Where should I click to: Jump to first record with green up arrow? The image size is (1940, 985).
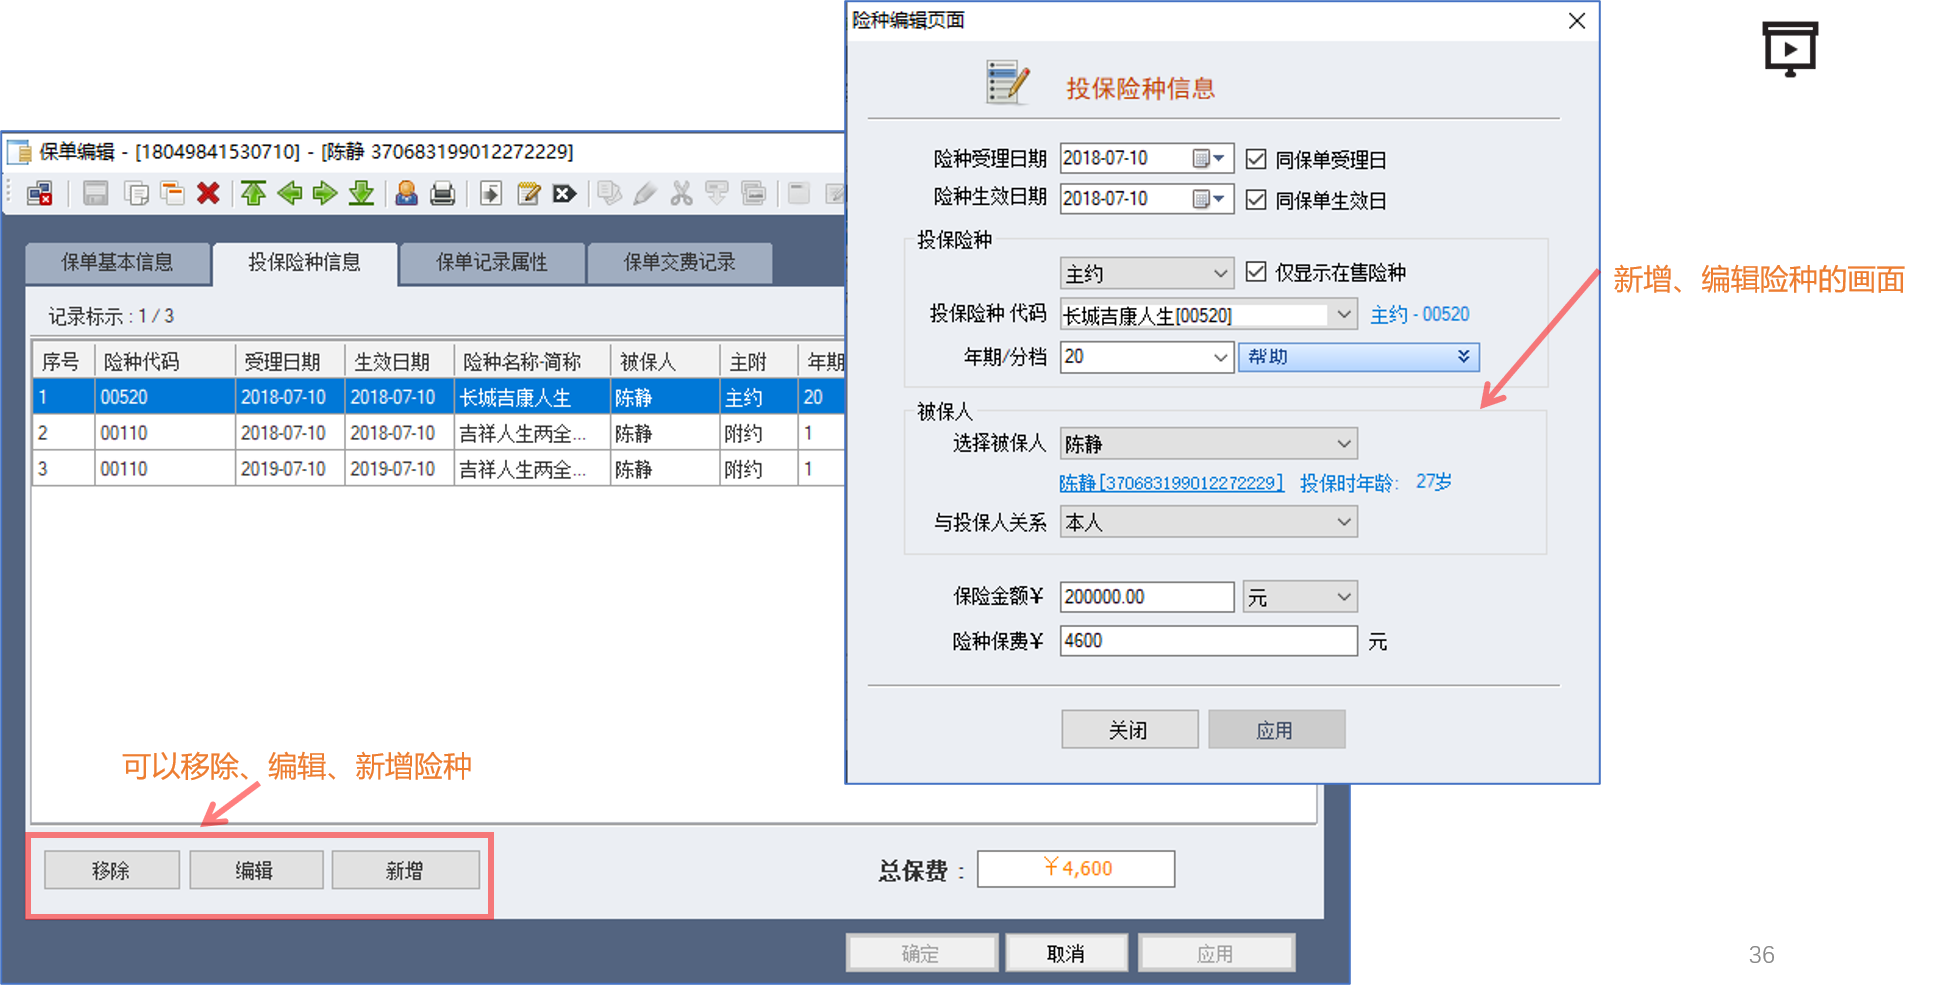tap(254, 193)
